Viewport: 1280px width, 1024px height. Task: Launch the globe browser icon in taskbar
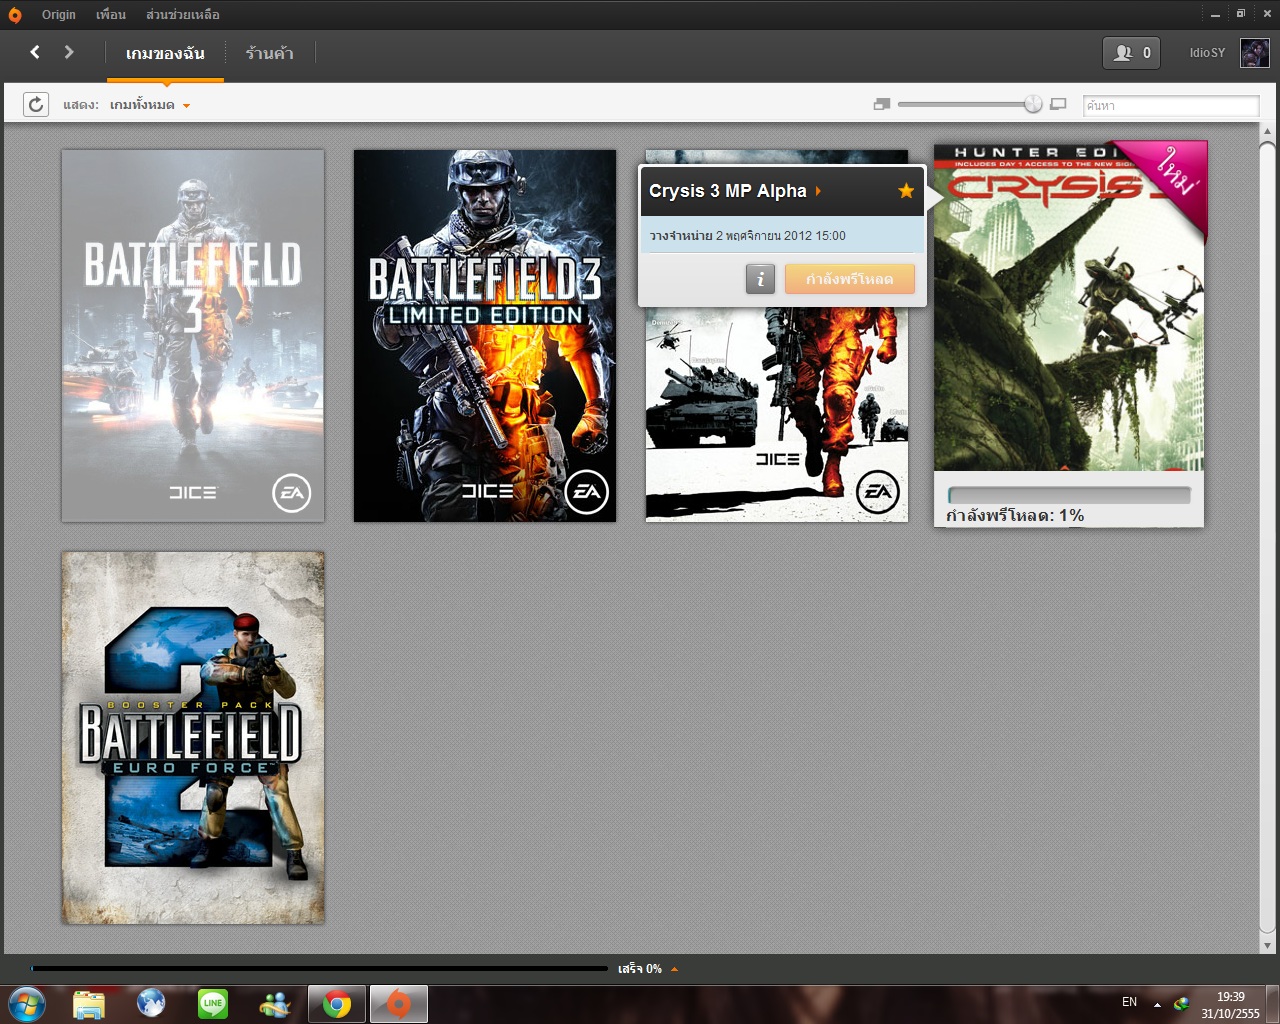(151, 1004)
